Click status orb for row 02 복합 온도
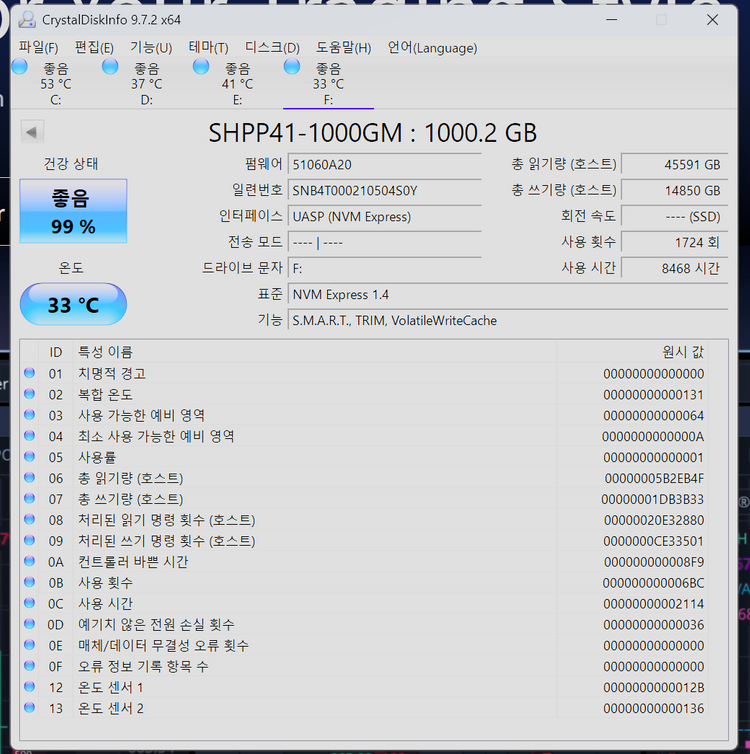This screenshot has width=750, height=754. 29,394
